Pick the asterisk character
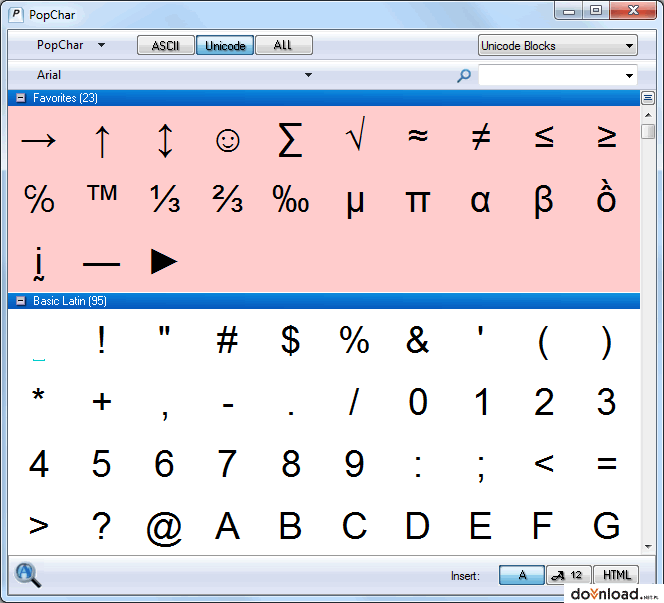The image size is (664, 603). click(x=39, y=396)
